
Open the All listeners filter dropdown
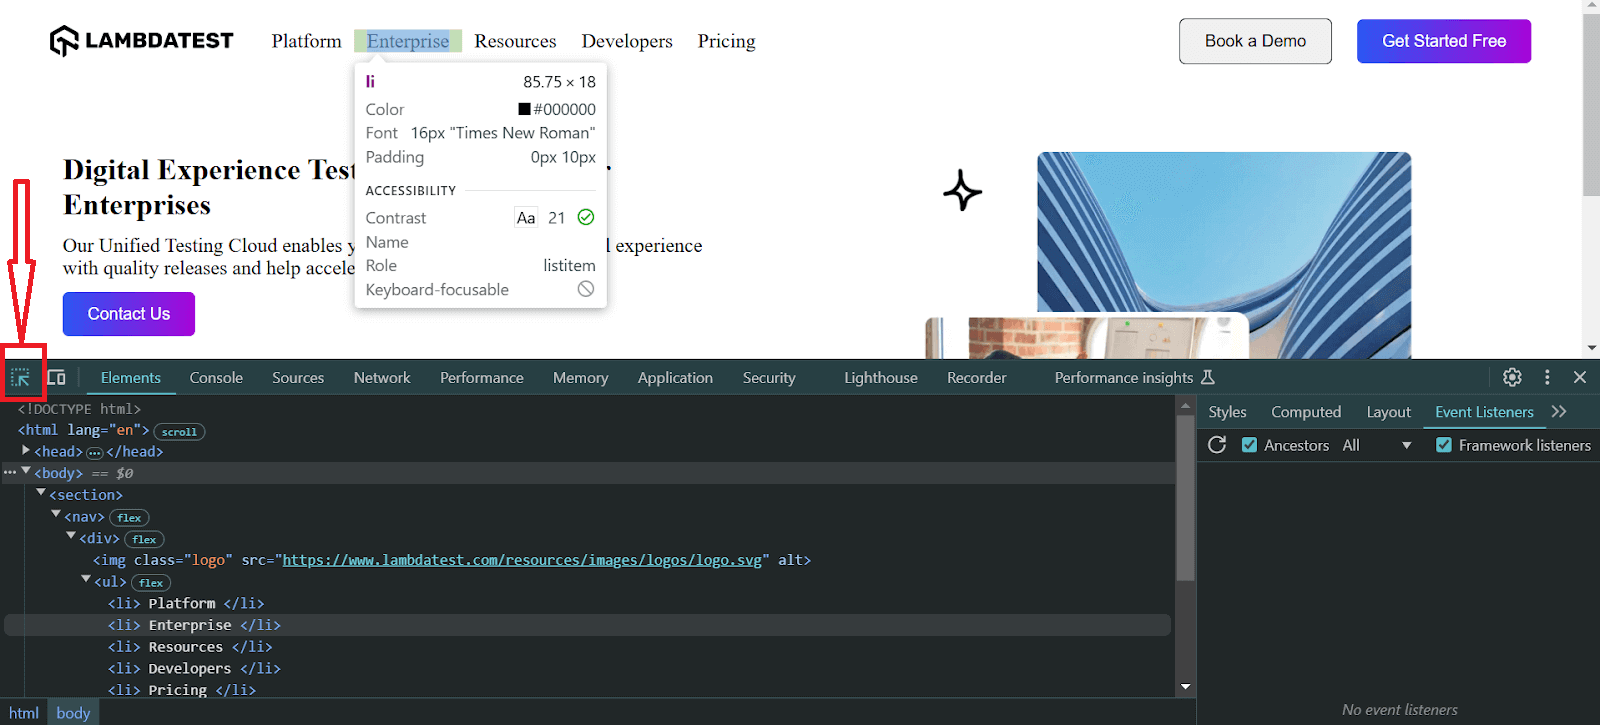click(x=1376, y=445)
